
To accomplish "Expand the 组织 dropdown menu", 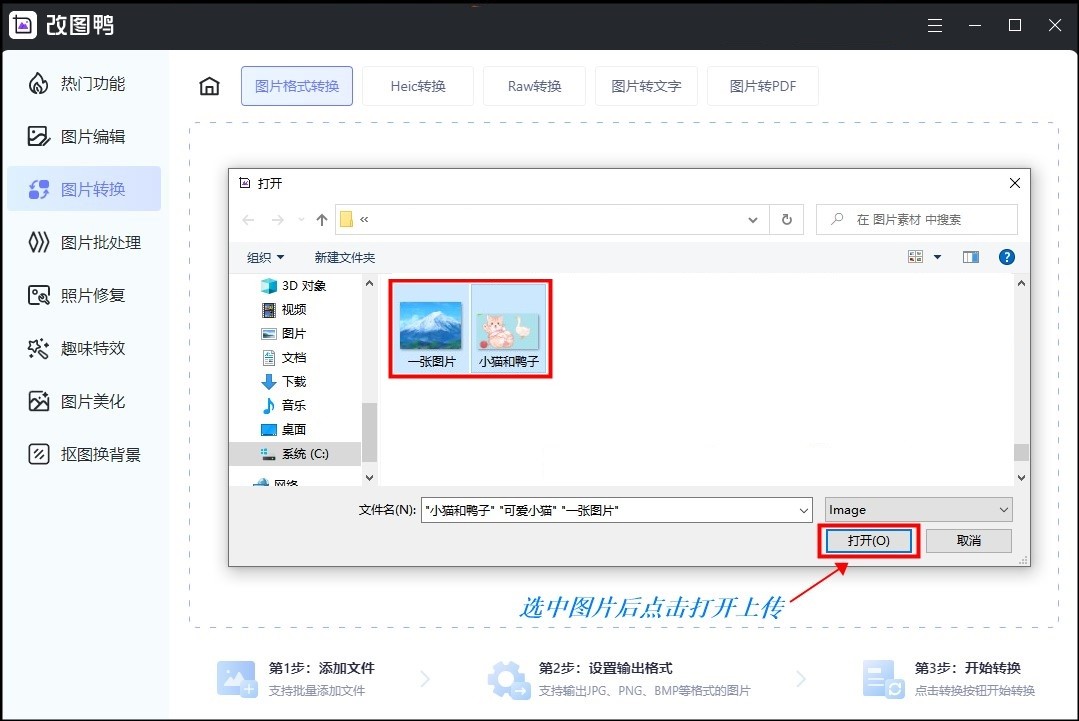I will click(x=266, y=257).
